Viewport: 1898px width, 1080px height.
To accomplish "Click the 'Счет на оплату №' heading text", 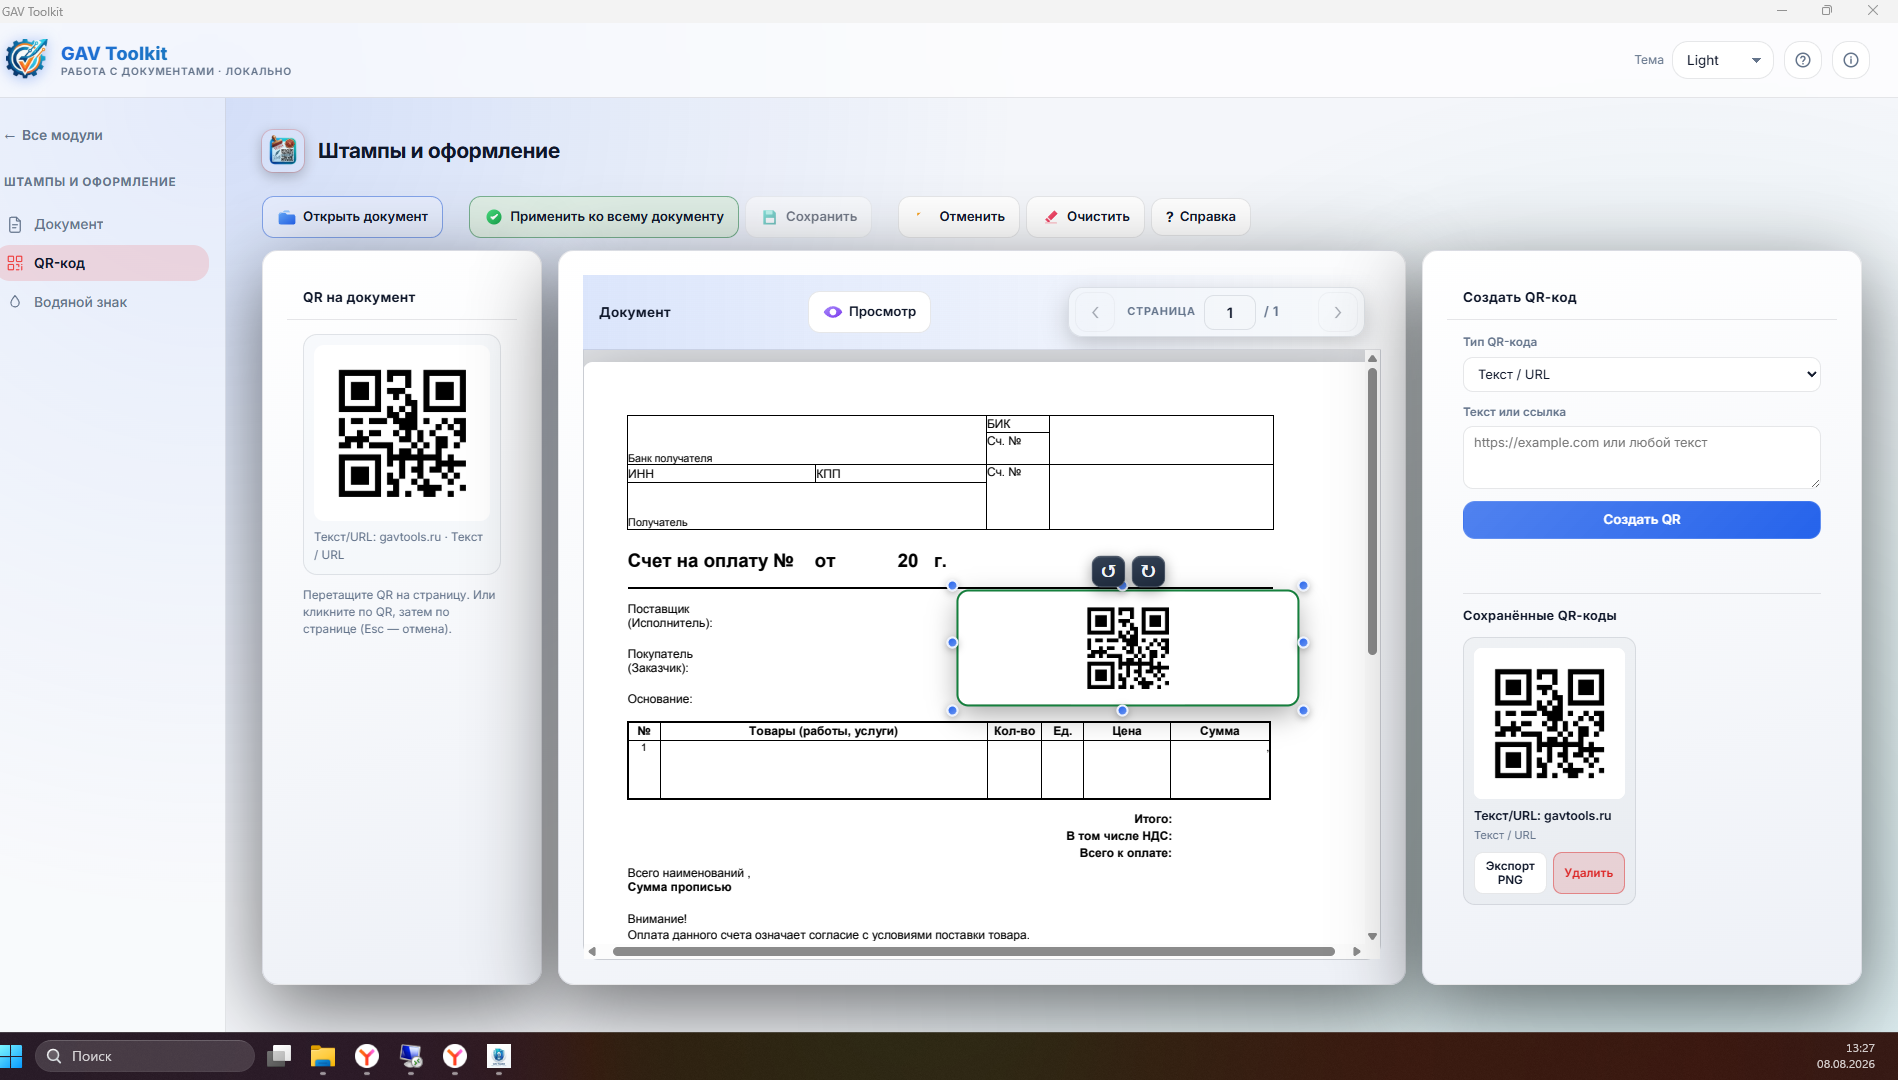I will click(x=711, y=561).
